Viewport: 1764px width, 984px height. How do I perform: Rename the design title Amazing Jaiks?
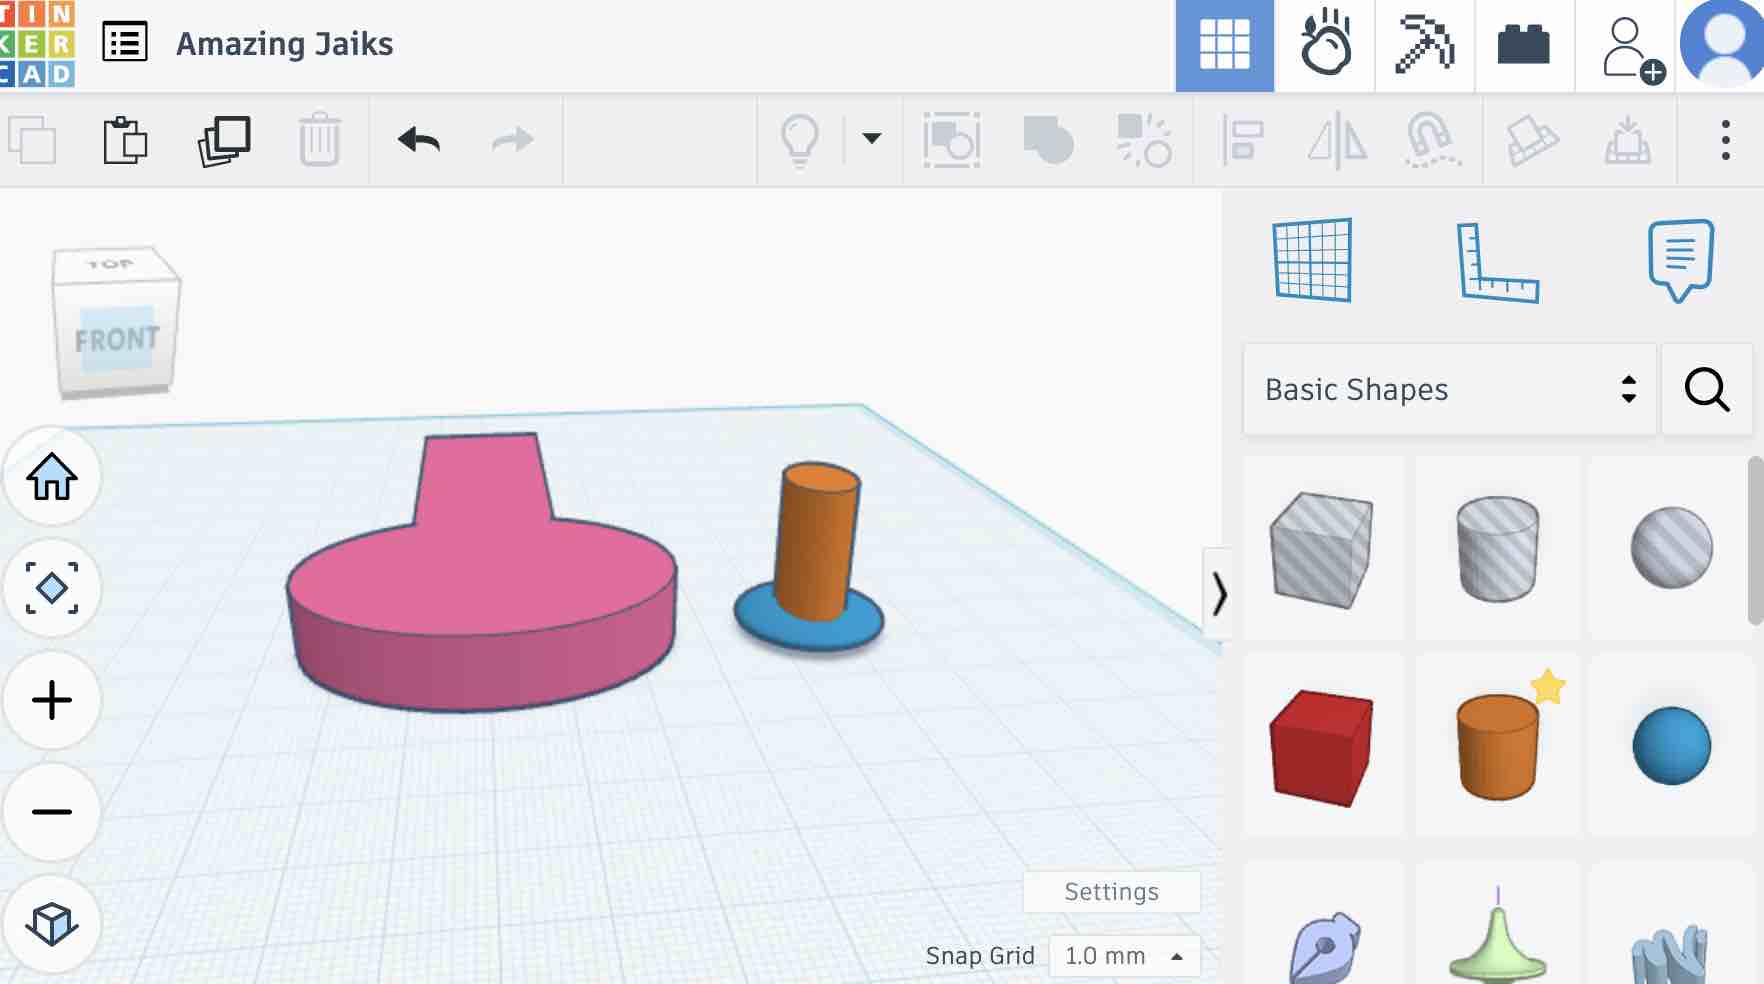pyautogui.click(x=284, y=44)
